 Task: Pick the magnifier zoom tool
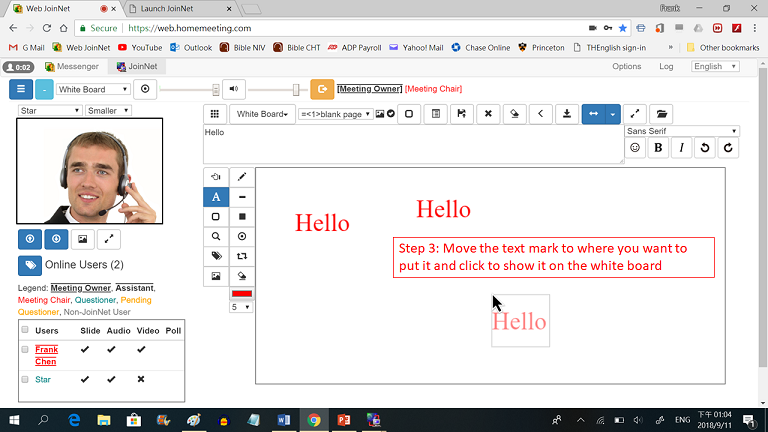(x=216, y=236)
